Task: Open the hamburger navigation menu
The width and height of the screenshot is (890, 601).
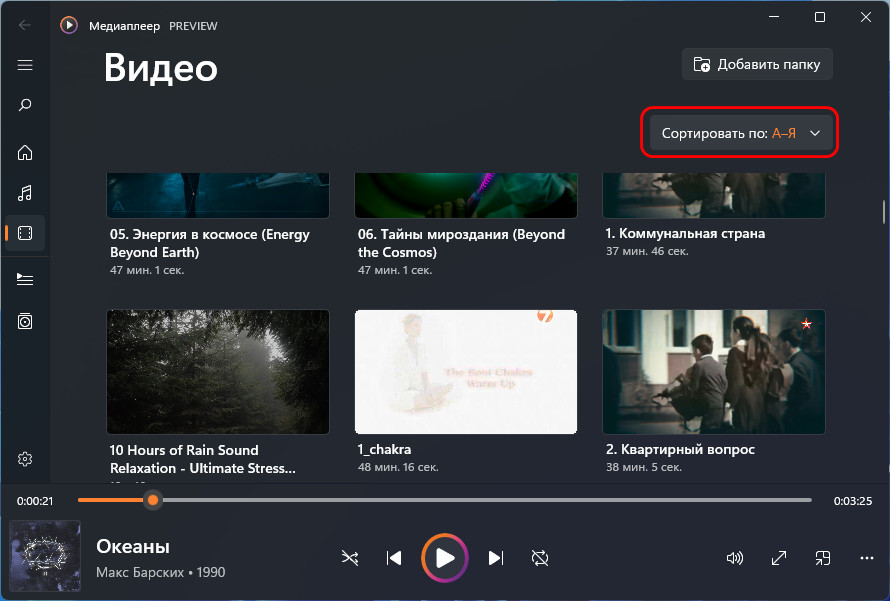Action: click(24, 65)
